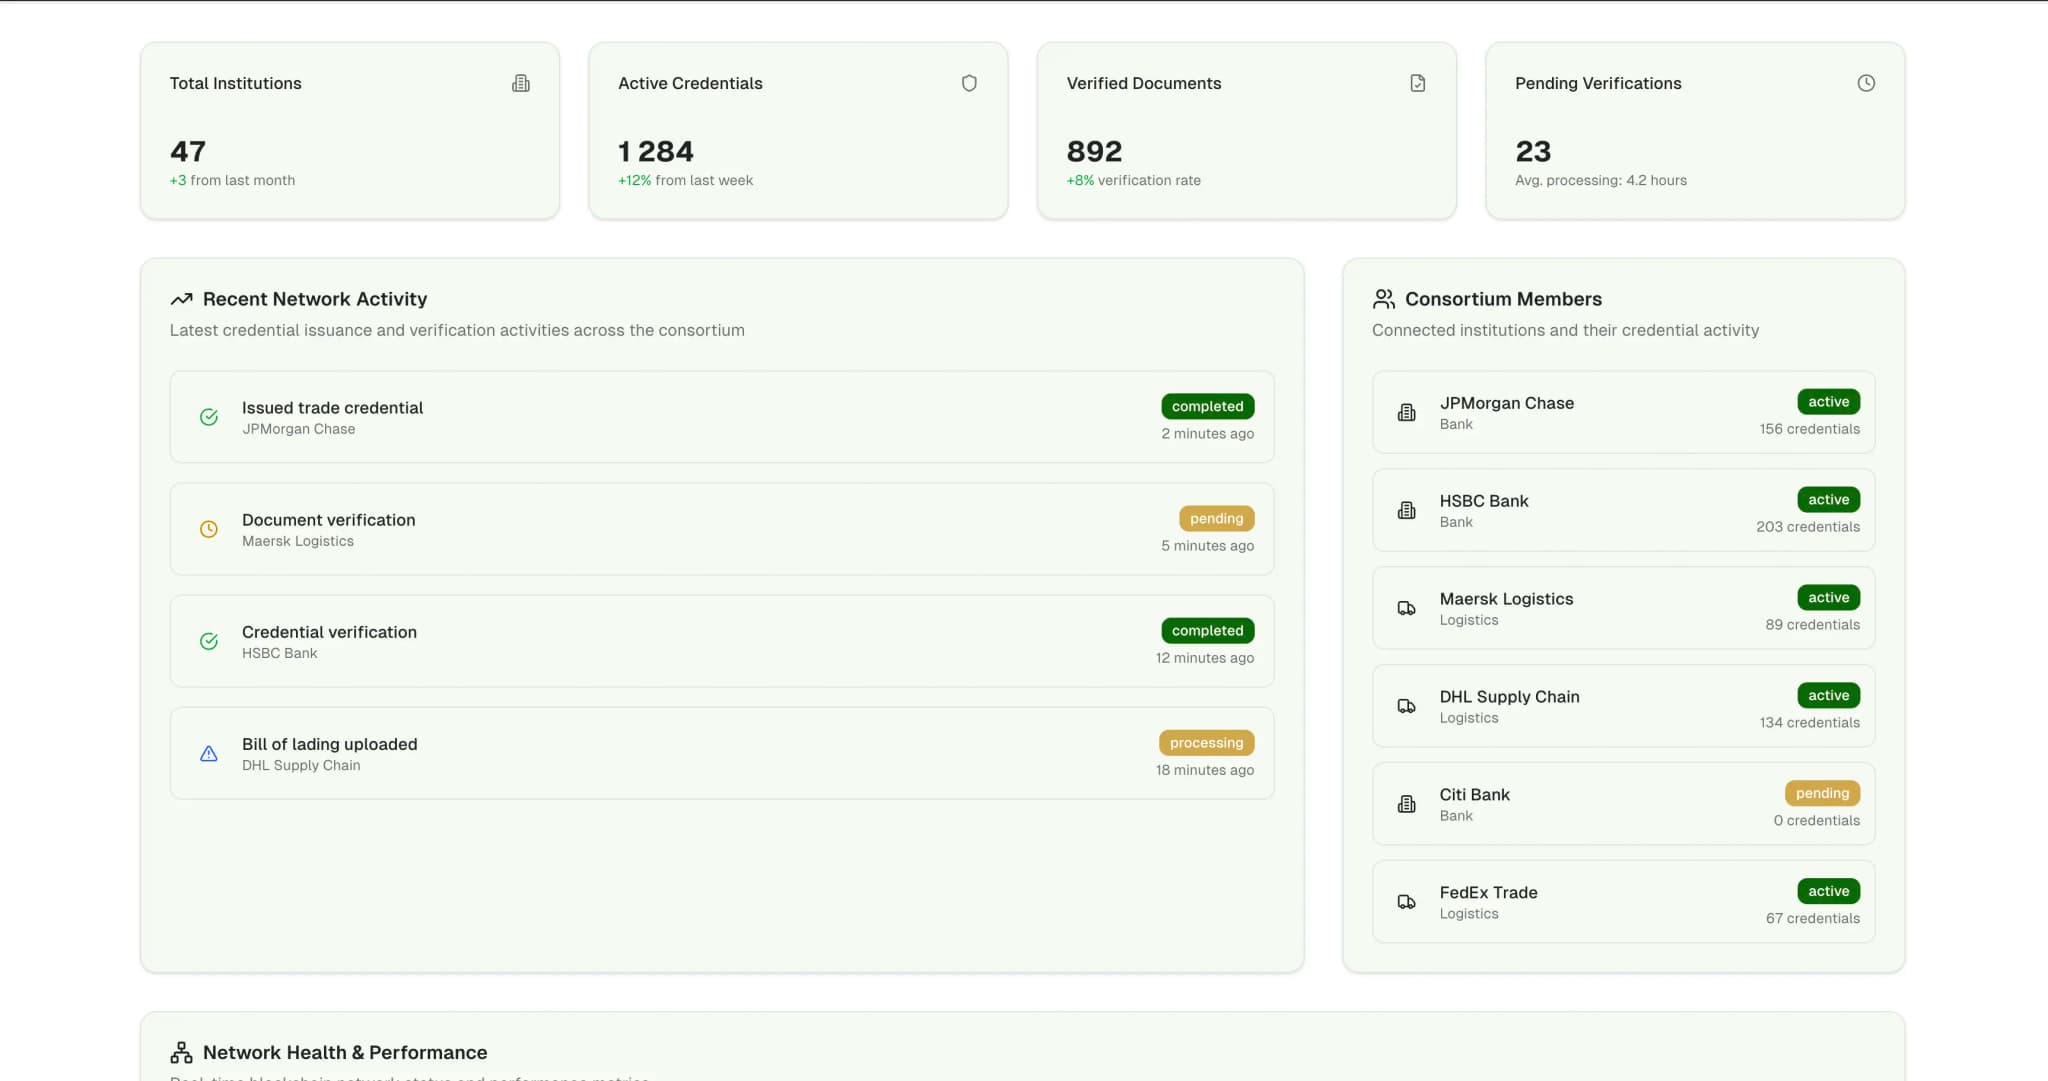Click the completed badge on Credential verification

[1207, 630]
